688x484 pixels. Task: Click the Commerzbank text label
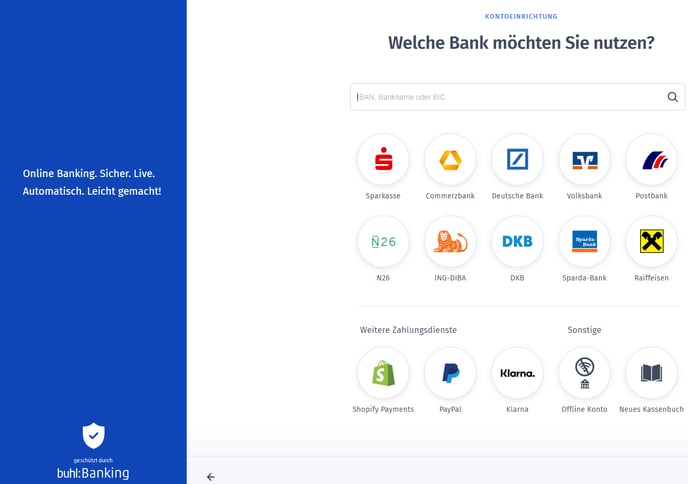[x=450, y=196]
